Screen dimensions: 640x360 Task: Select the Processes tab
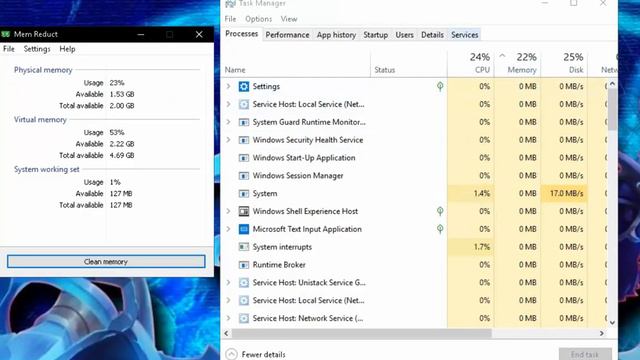coord(242,34)
